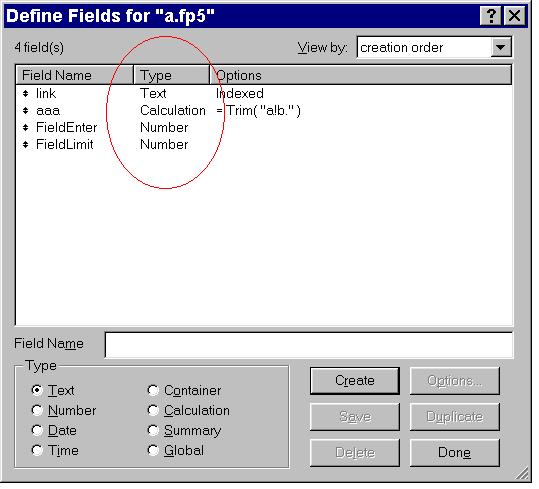The width and height of the screenshot is (539, 489).
Task: Close the Define Fields dialog
Action: [x=515, y=16]
